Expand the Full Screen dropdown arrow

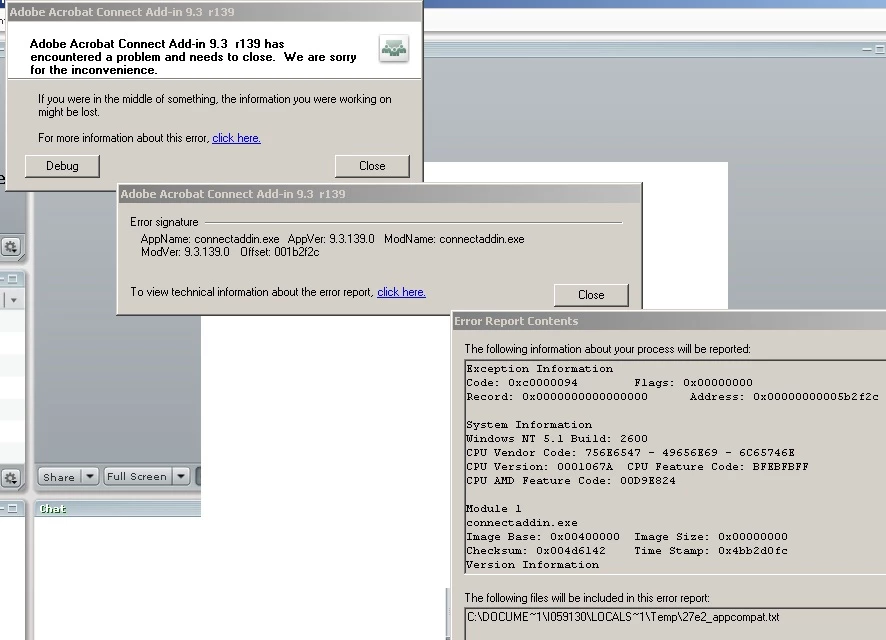(181, 477)
